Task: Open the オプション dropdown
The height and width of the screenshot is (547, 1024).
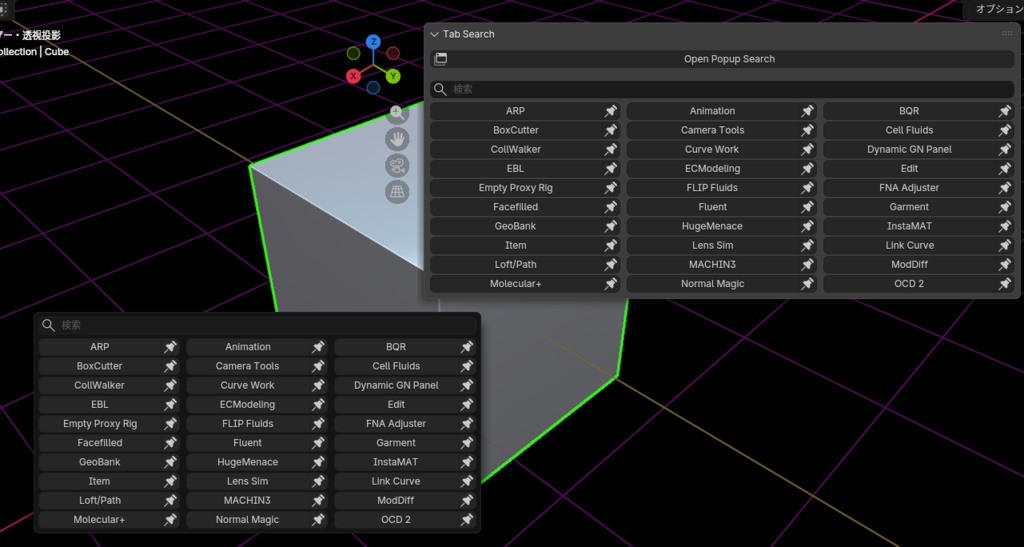Action: (993, 9)
